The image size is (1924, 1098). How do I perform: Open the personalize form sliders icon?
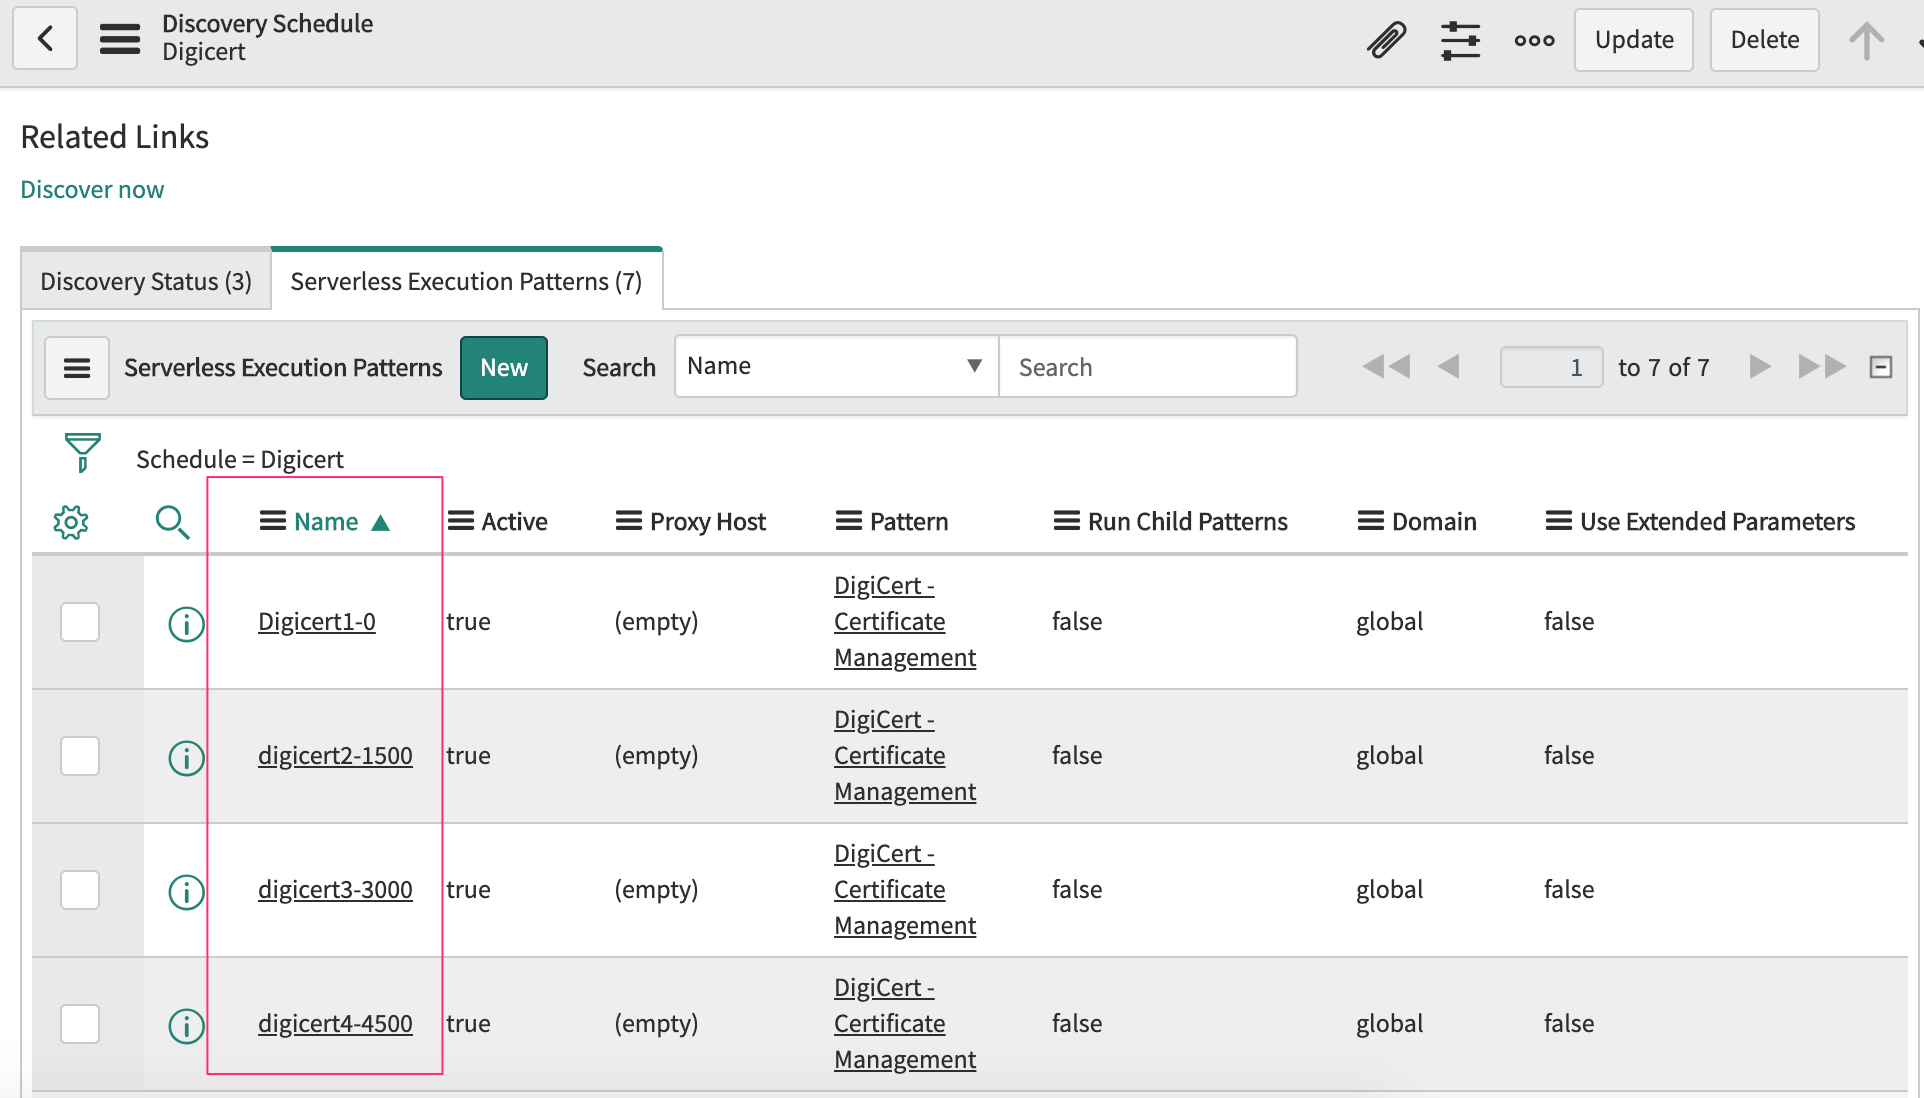1460,40
